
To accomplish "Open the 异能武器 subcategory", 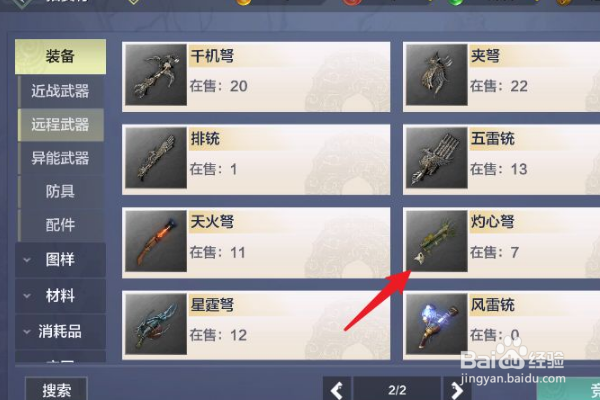I will (x=60, y=158).
